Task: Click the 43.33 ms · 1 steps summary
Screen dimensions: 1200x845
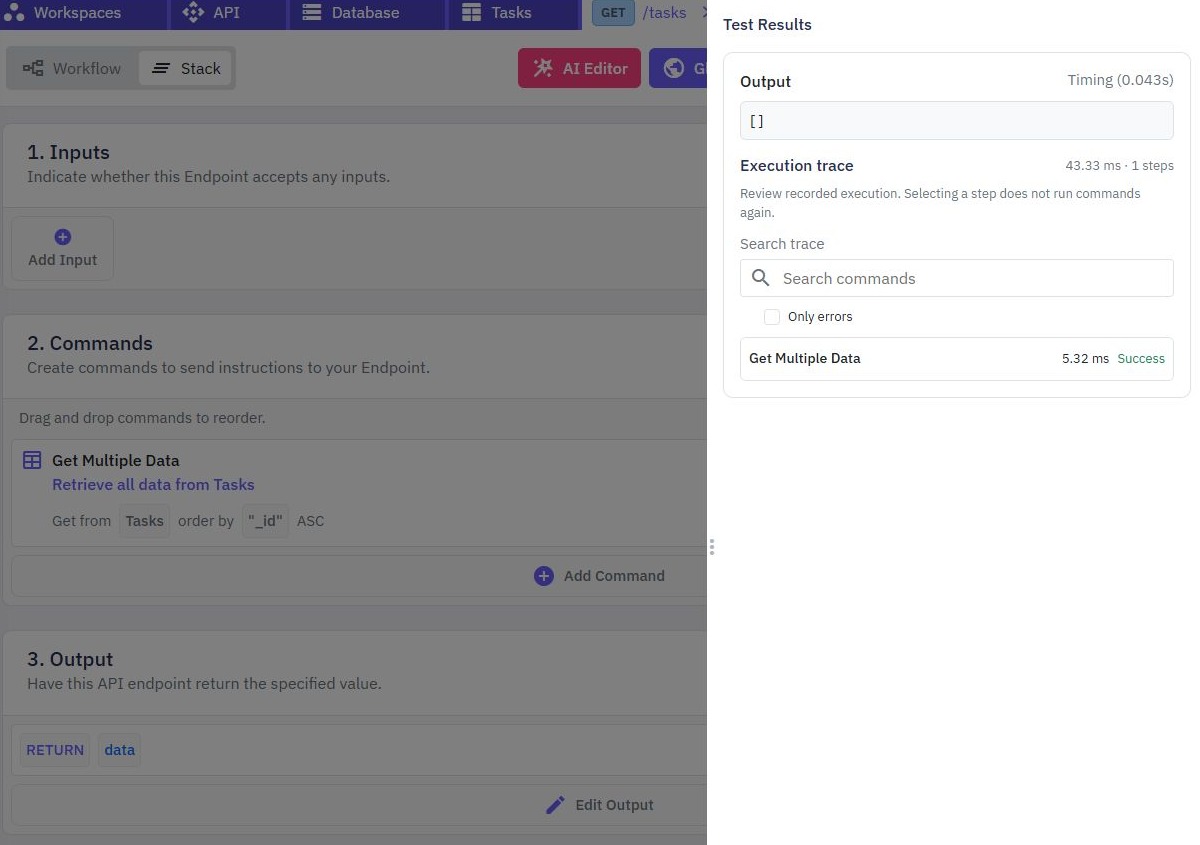Action: [x=1119, y=166]
